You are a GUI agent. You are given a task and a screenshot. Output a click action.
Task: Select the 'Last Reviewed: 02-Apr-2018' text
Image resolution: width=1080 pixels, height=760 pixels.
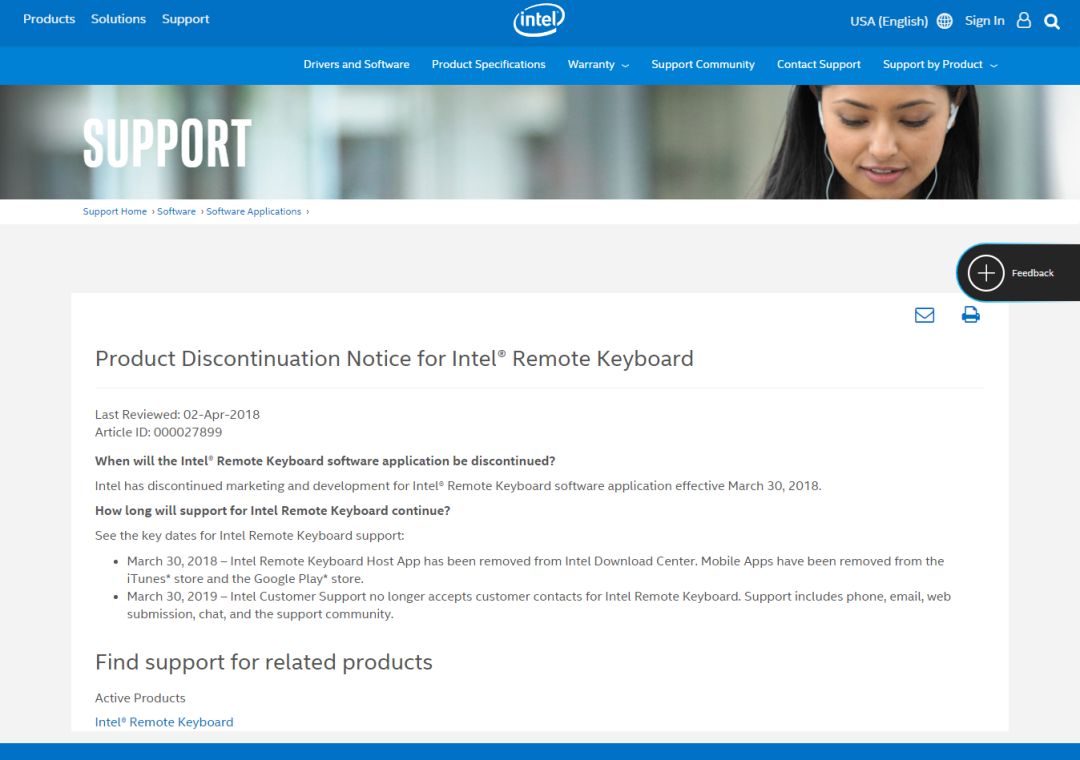[177, 414]
